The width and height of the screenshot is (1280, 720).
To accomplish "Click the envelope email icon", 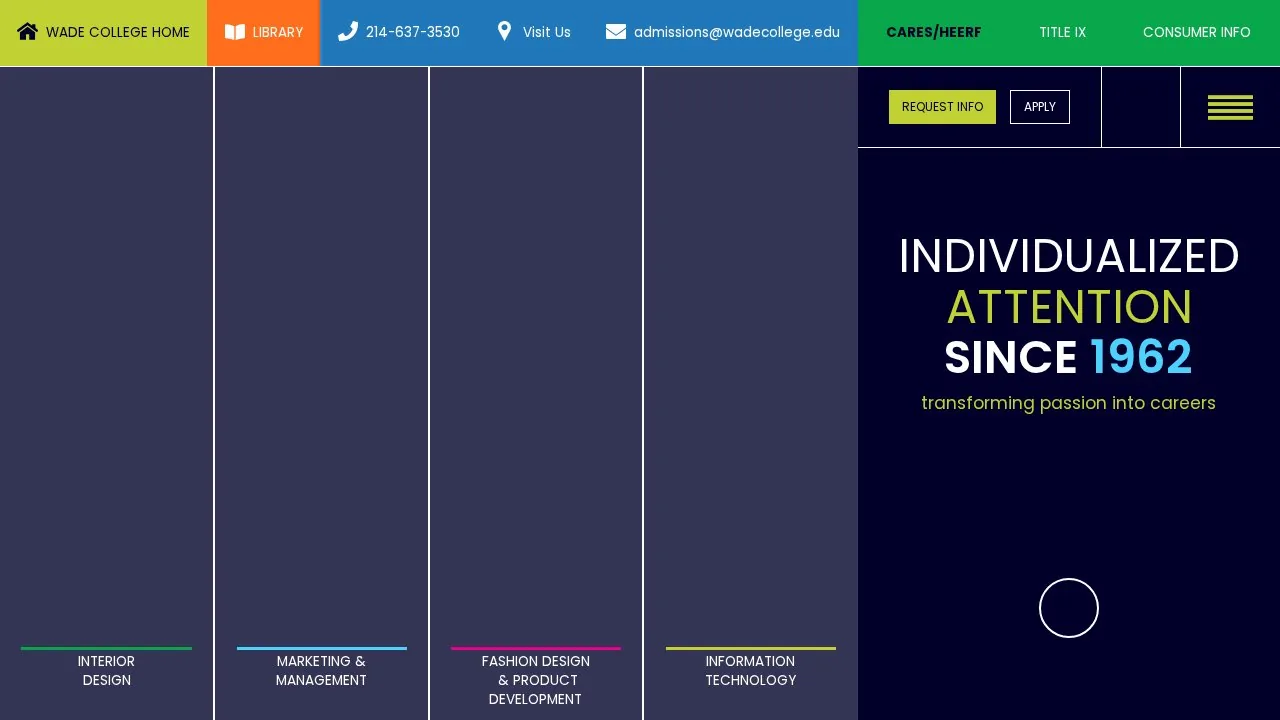I will (616, 32).
